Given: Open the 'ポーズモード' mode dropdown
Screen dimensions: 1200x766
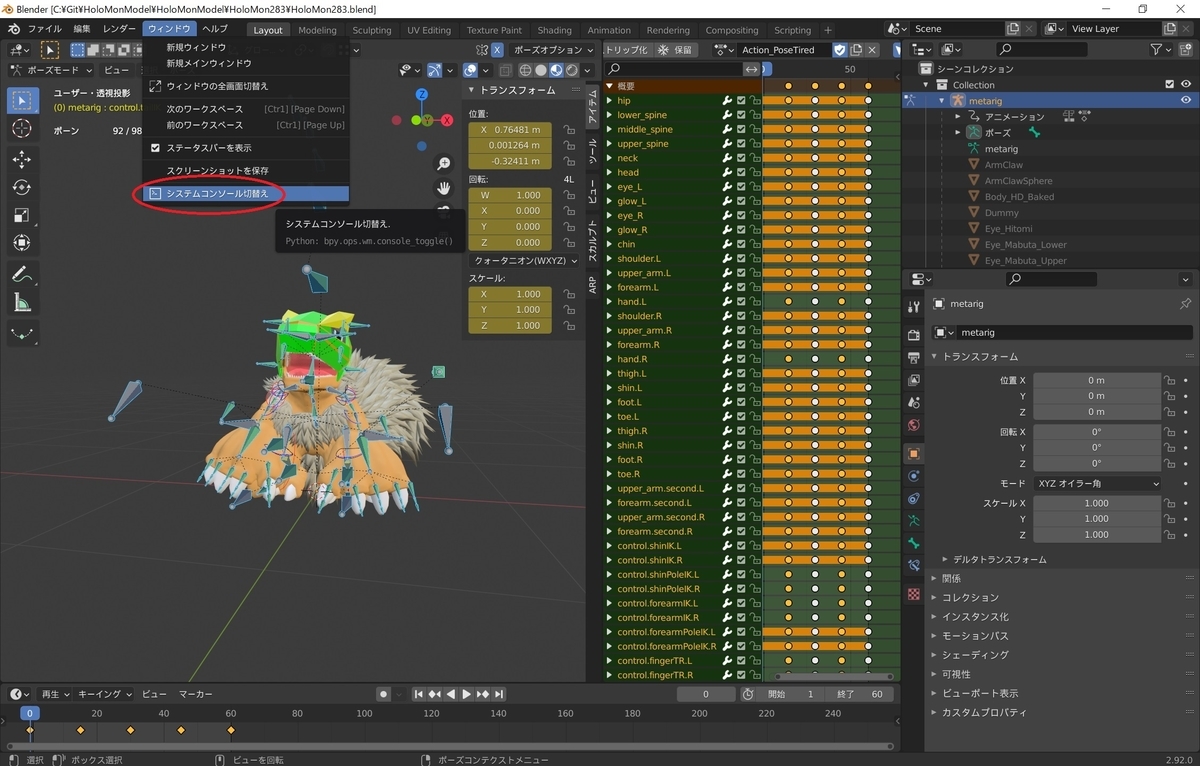Looking at the screenshot, I should pos(52,70).
